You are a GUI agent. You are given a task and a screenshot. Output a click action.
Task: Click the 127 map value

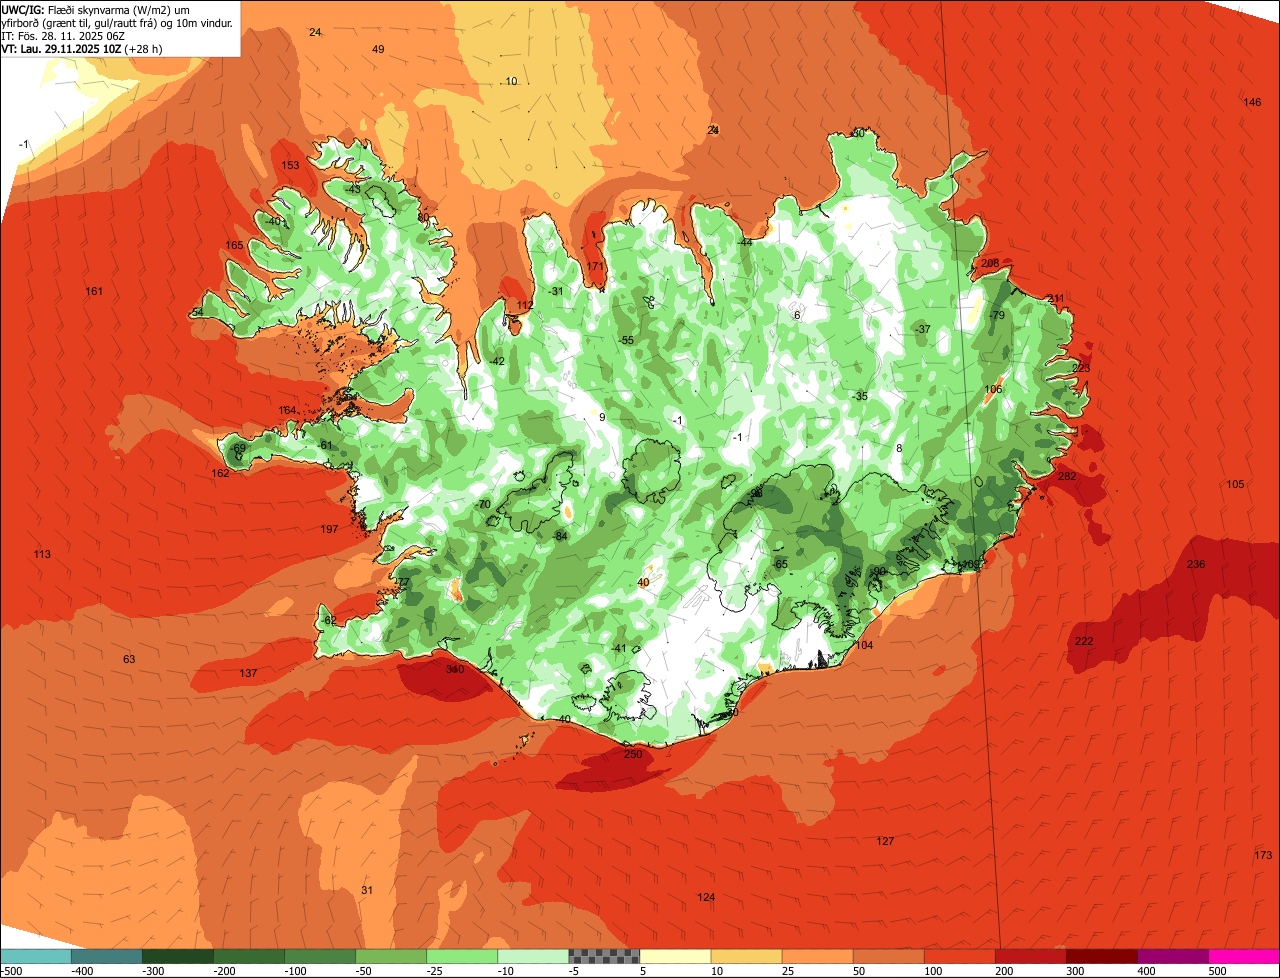point(885,841)
